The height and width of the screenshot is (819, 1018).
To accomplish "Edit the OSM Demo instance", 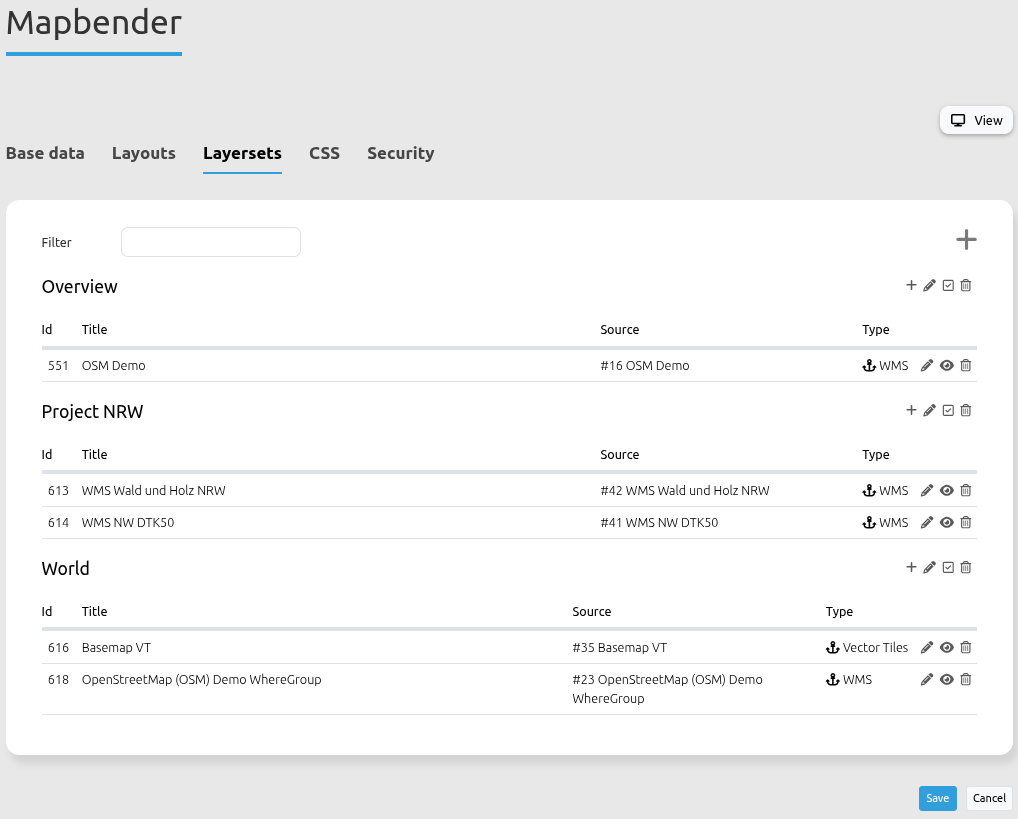I will [x=927, y=366].
